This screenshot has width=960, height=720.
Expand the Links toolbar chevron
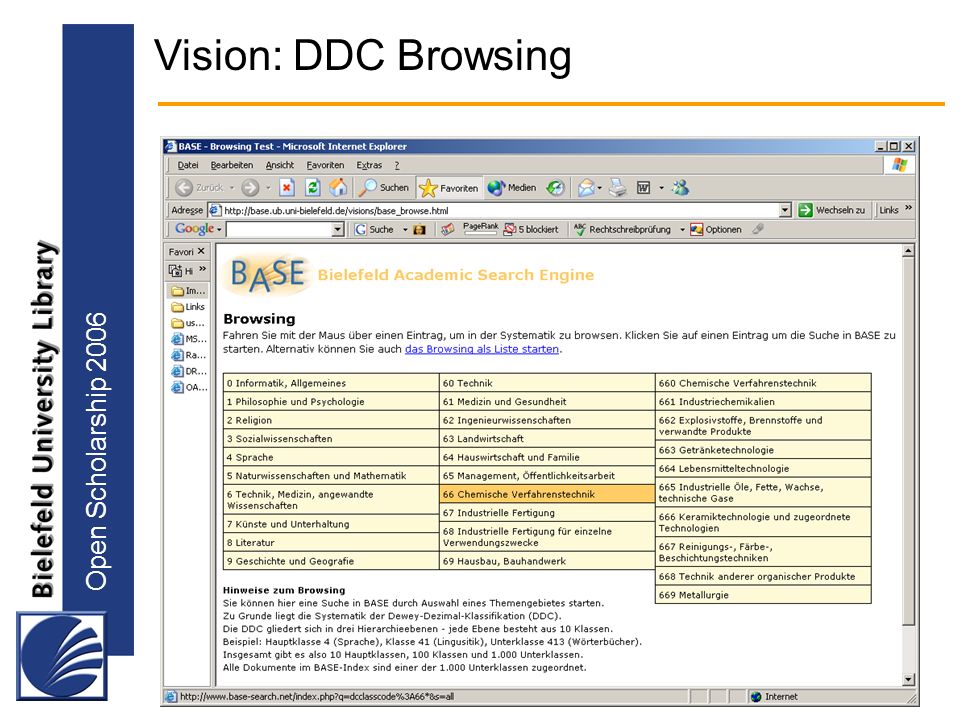point(909,208)
